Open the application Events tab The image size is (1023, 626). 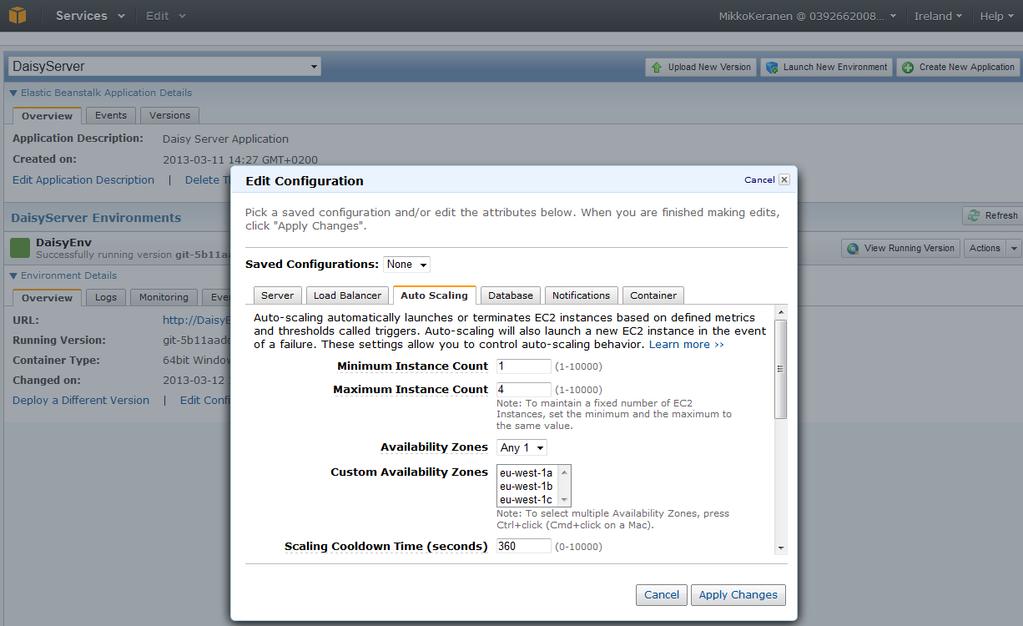click(x=111, y=116)
